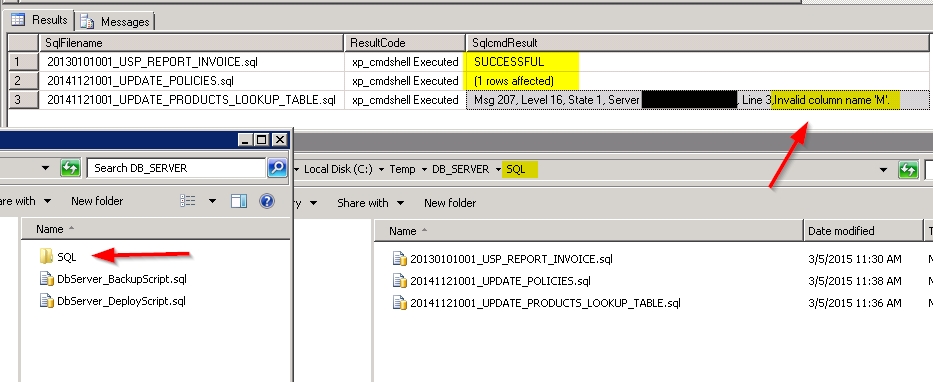Expand dropdown arrow after DB_SERVER in breadcrumb
This screenshot has height=382, width=933.
[498, 170]
